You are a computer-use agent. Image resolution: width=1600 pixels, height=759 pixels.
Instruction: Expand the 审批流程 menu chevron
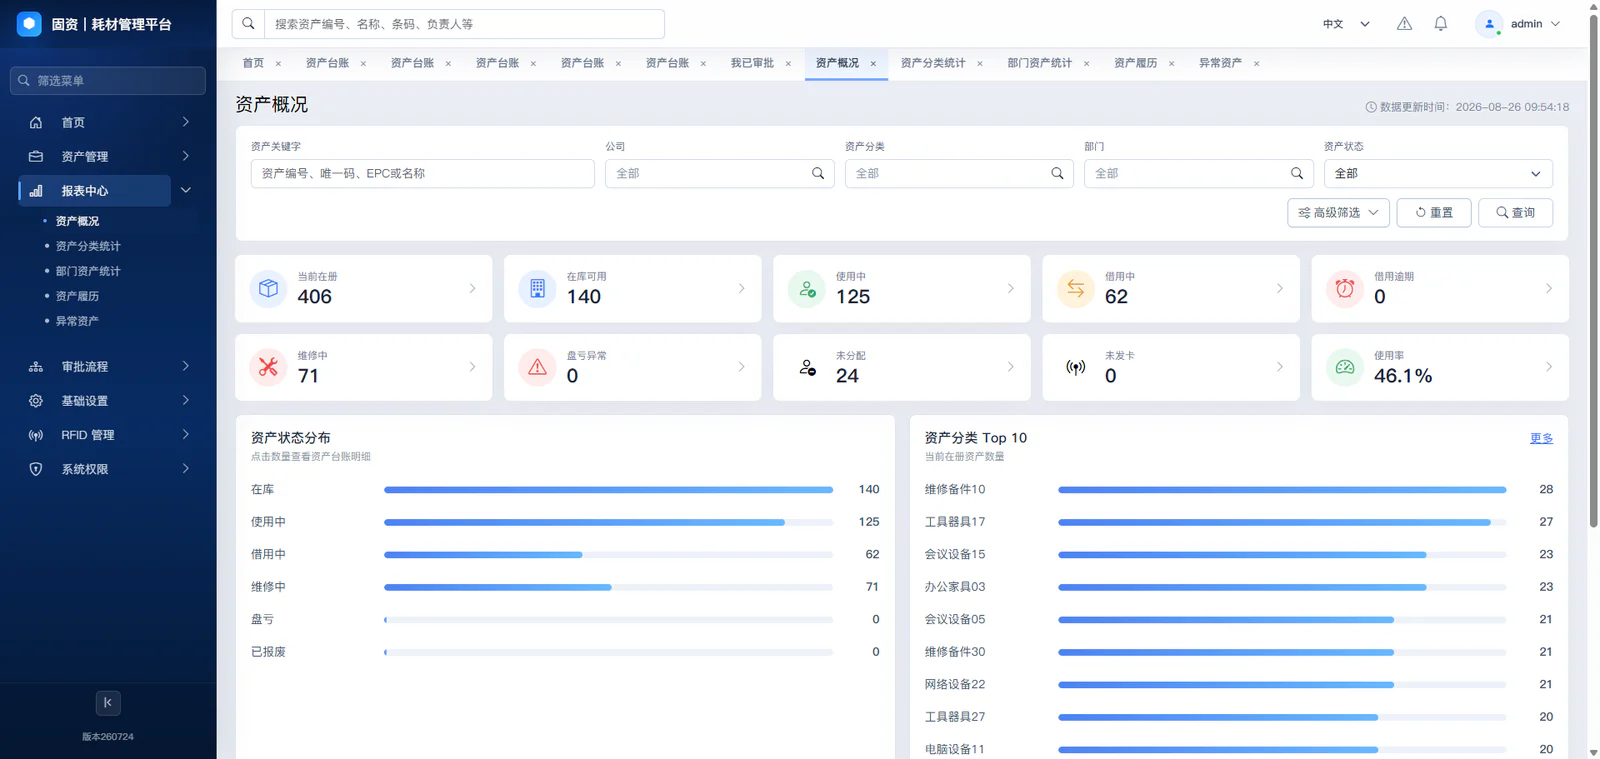pos(186,366)
